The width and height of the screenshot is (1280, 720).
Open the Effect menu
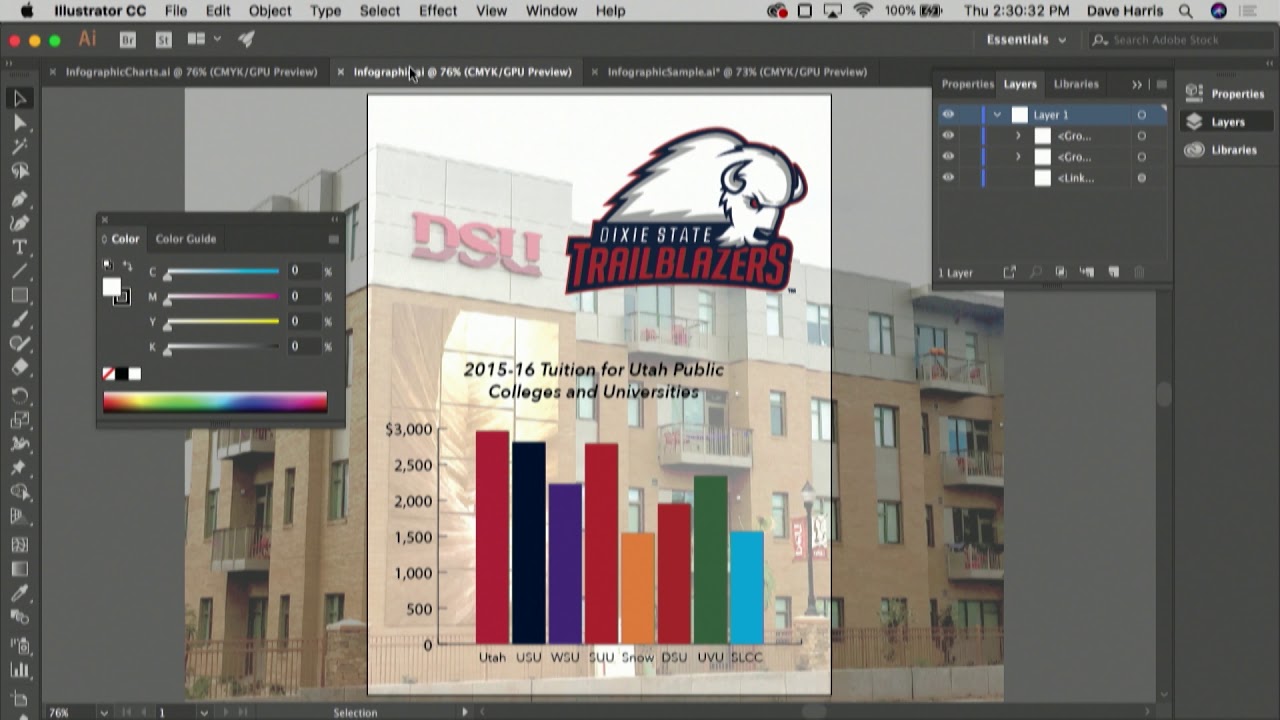(438, 11)
